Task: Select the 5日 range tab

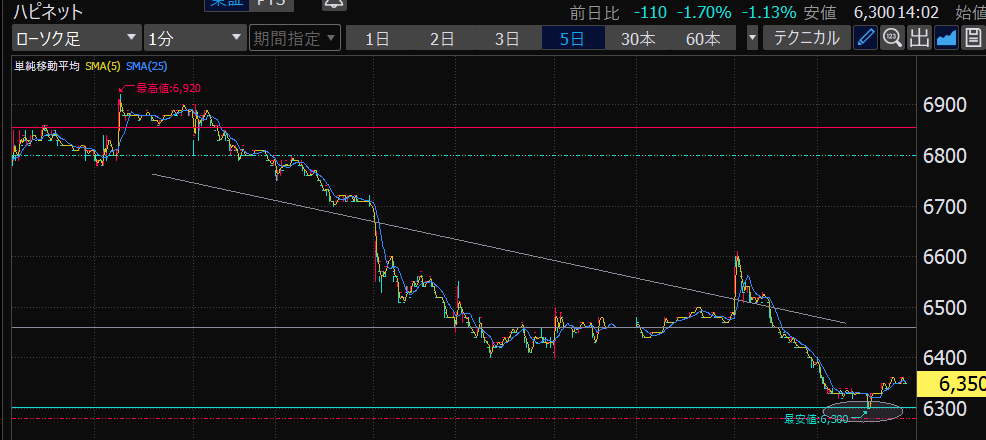Action: 573,39
